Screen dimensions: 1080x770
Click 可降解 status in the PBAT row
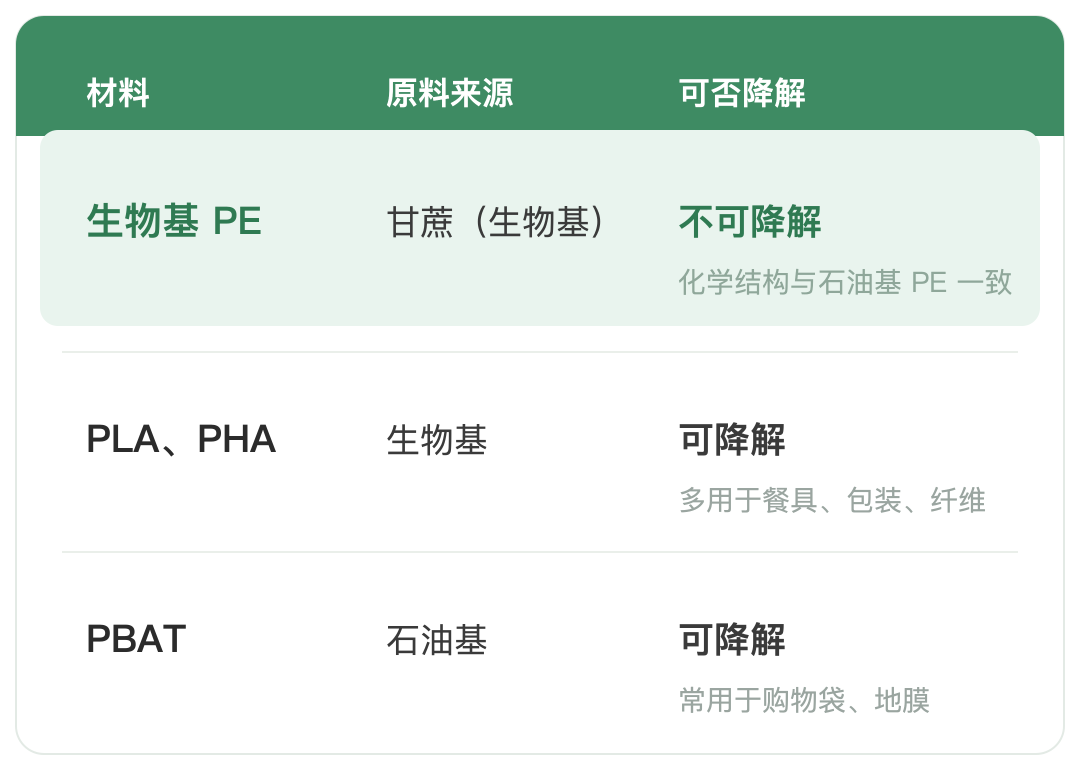[731, 639]
